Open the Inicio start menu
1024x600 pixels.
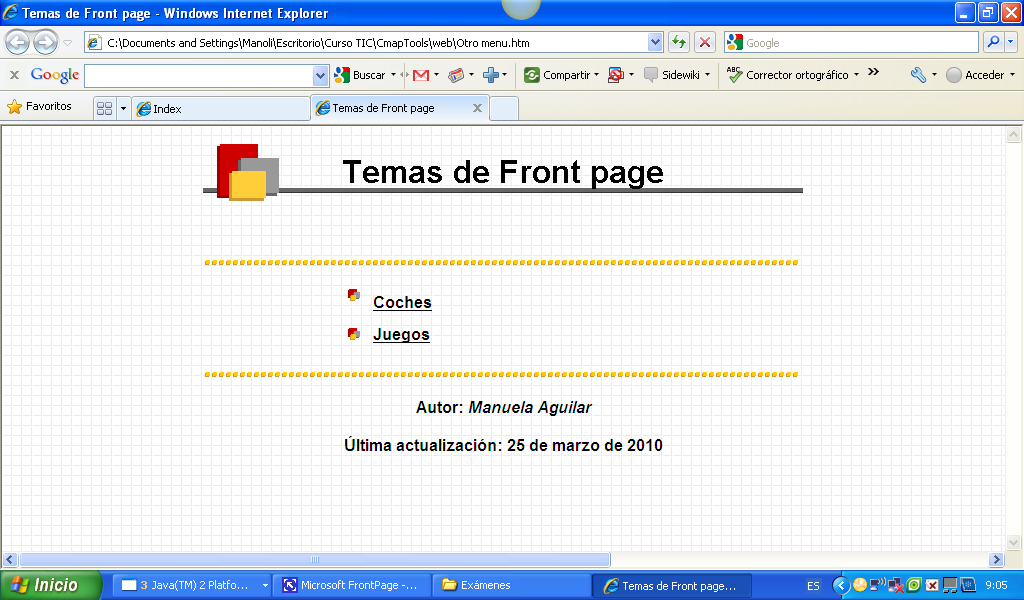[51, 585]
